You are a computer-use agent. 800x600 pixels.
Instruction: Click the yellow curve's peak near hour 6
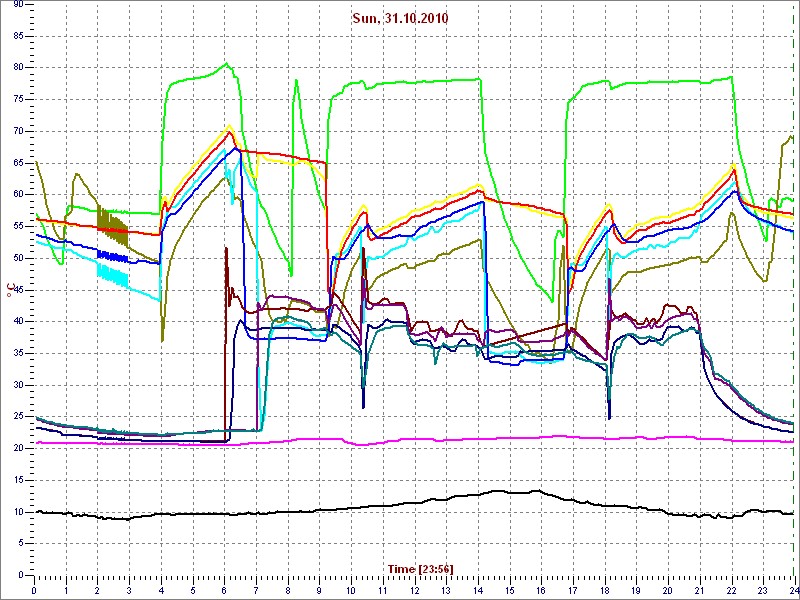click(x=230, y=126)
